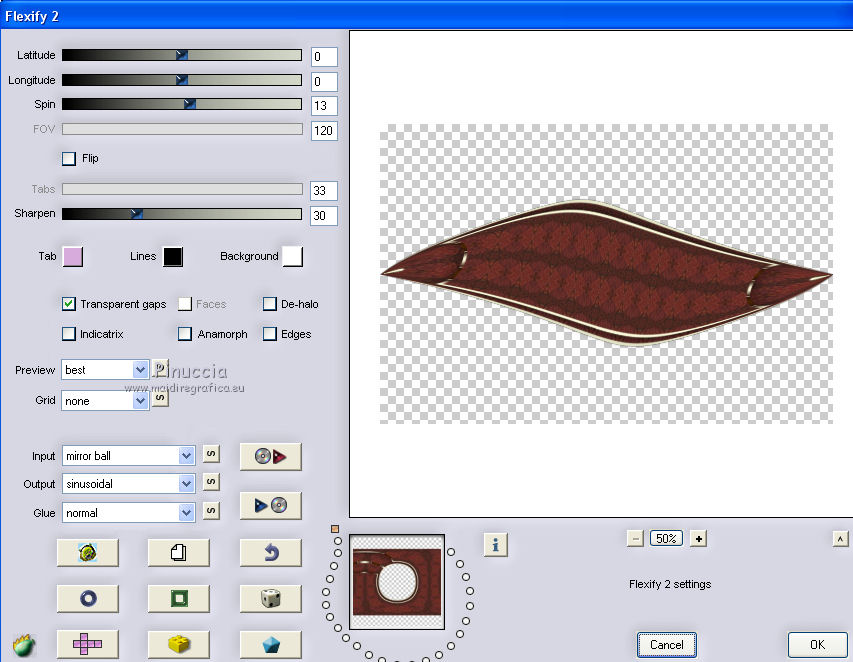Click the FOV value field
Viewport: 853px width, 662px height.
tap(324, 131)
